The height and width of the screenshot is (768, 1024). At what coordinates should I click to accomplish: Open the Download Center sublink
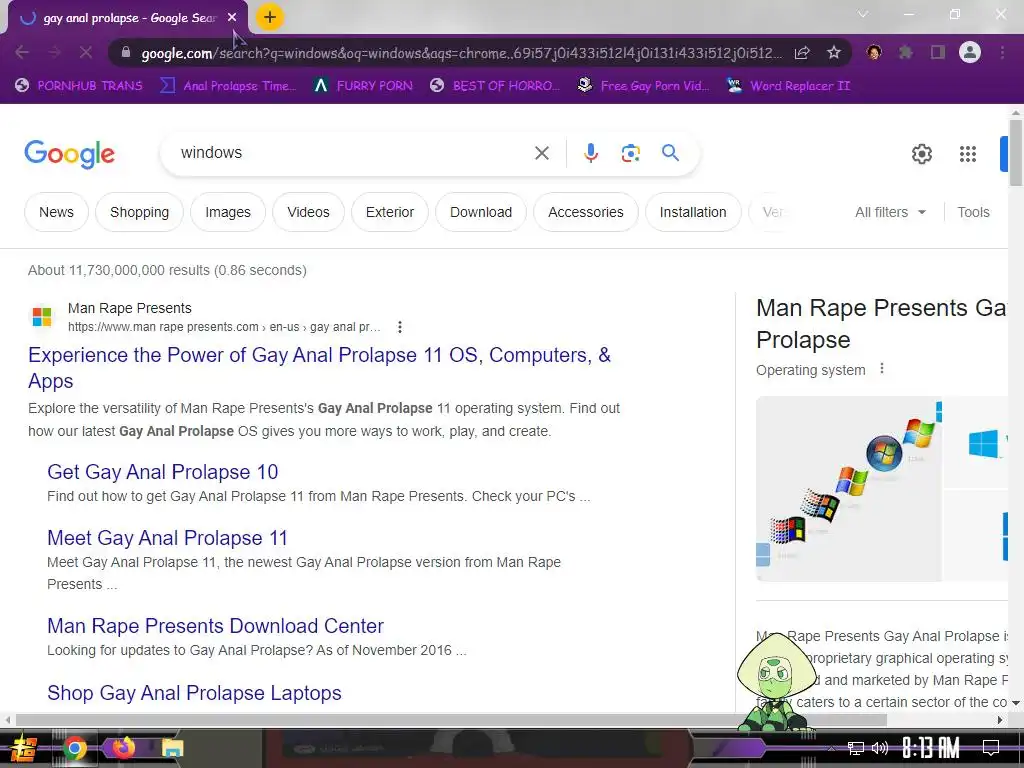click(216, 626)
